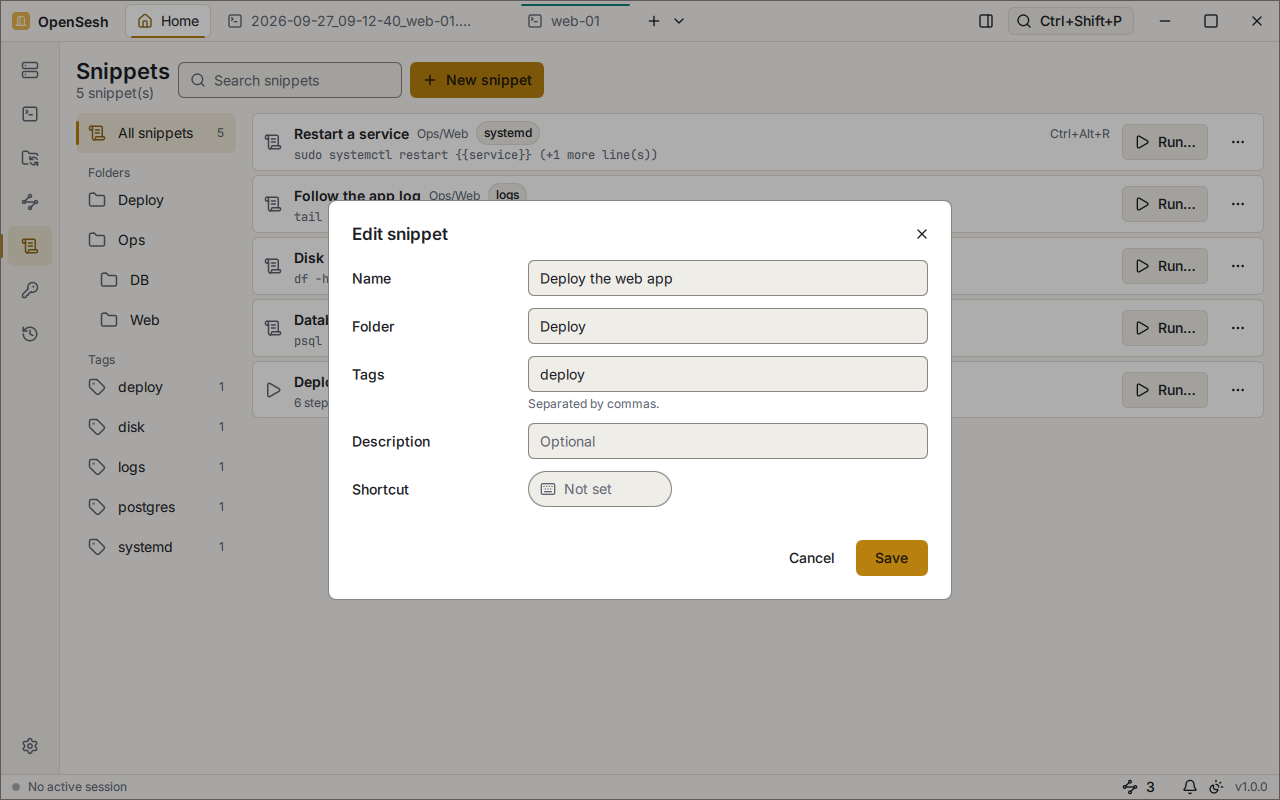Switch to the Home tab
The image size is (1280, 800).
coord(168,21)
